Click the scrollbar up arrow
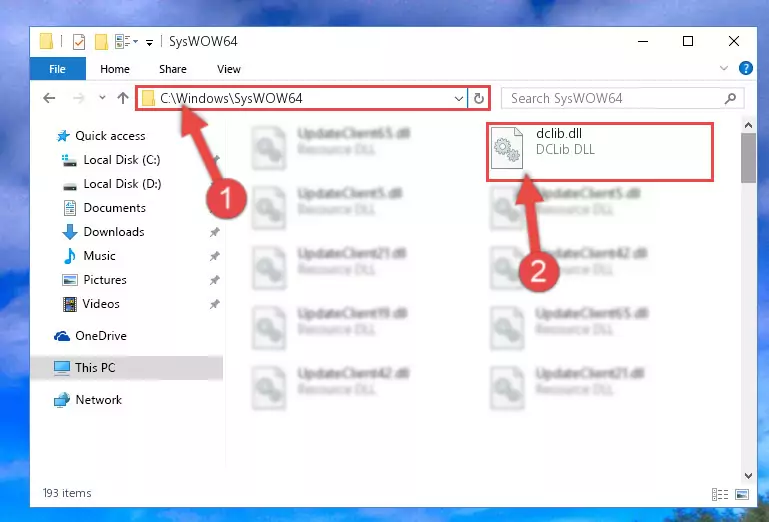The width and height of the screenshot is (769, 522). [x=748, y=126]
